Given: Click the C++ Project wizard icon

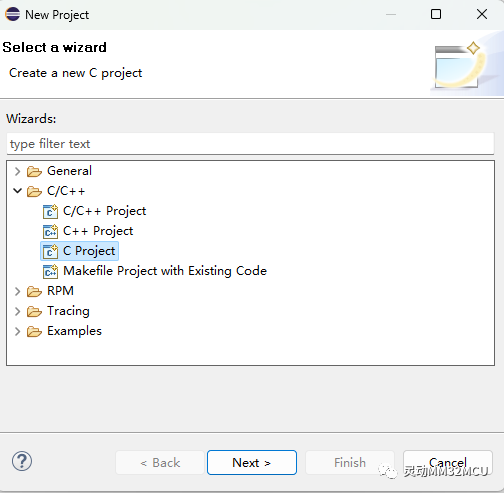Looking at the screenshot, I should [x=50, y=231].
